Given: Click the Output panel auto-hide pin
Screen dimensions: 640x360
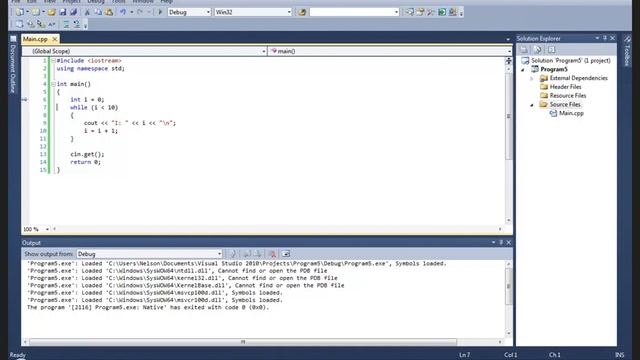Looking at the screenshot, I should [501, 242].
